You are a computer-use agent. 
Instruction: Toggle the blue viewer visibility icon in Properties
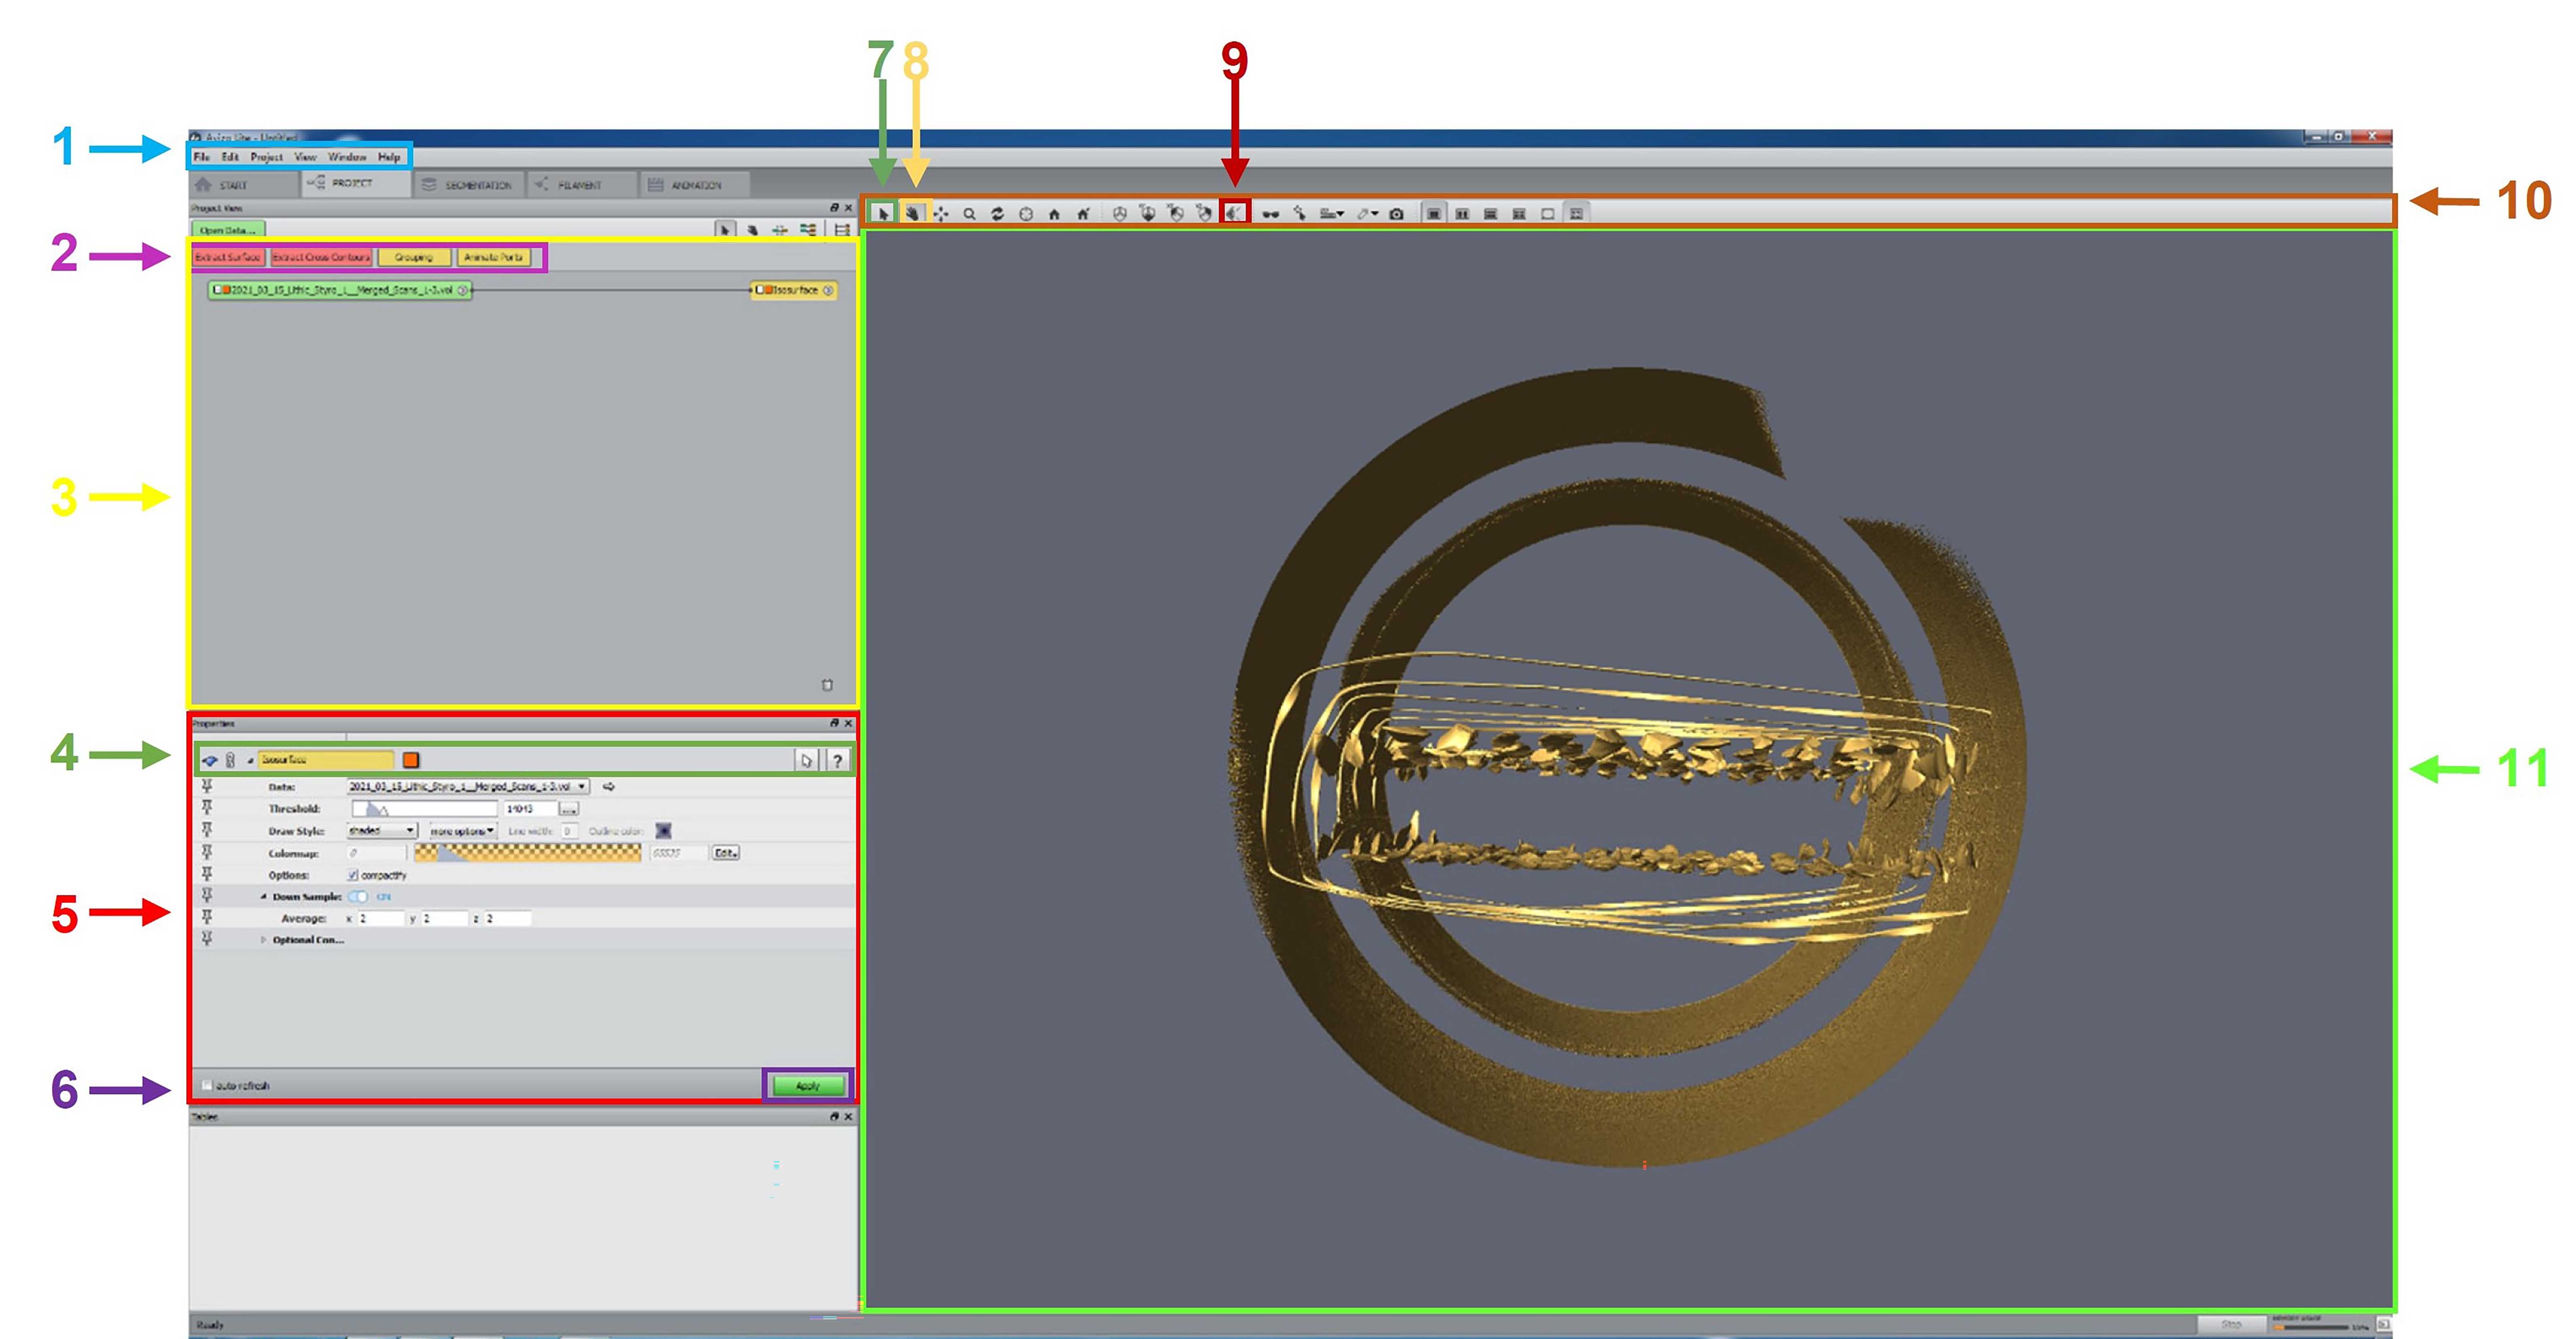click(x=210, y=761)
